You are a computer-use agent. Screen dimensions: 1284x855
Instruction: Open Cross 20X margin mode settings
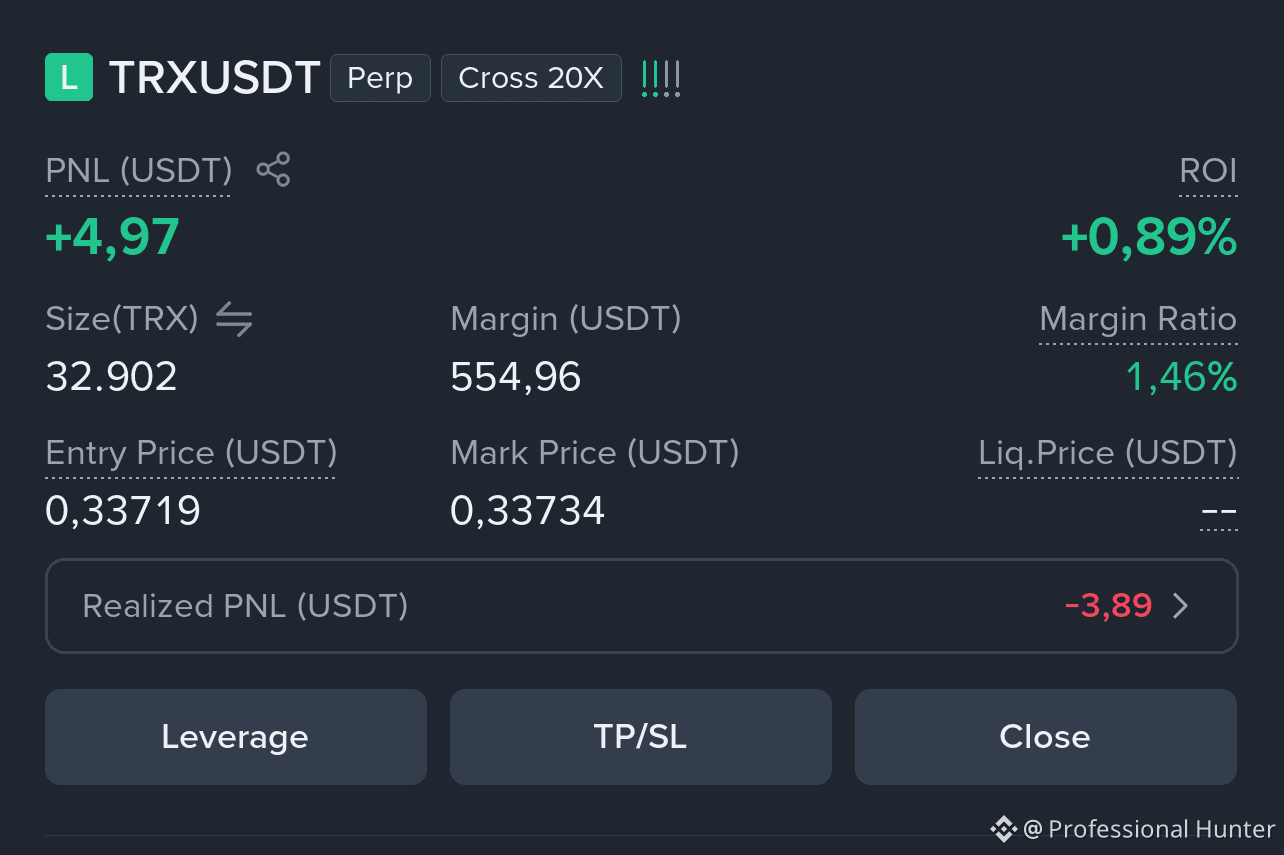coord(531,78)
